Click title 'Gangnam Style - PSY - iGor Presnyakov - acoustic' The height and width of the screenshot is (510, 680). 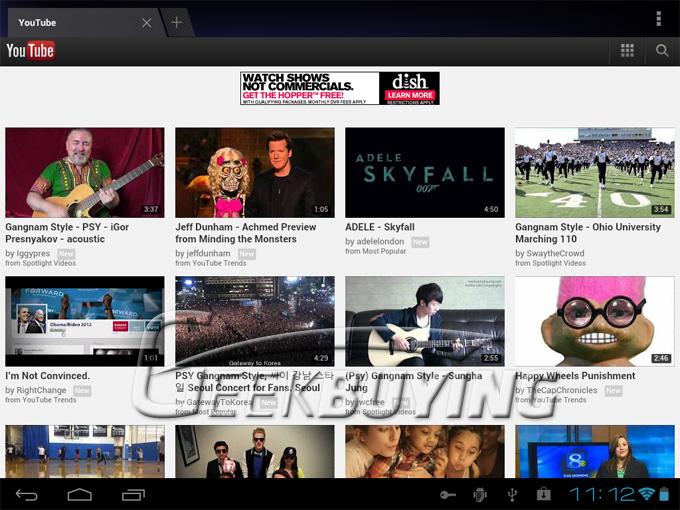pyautogui.click(x=67, y=233)
